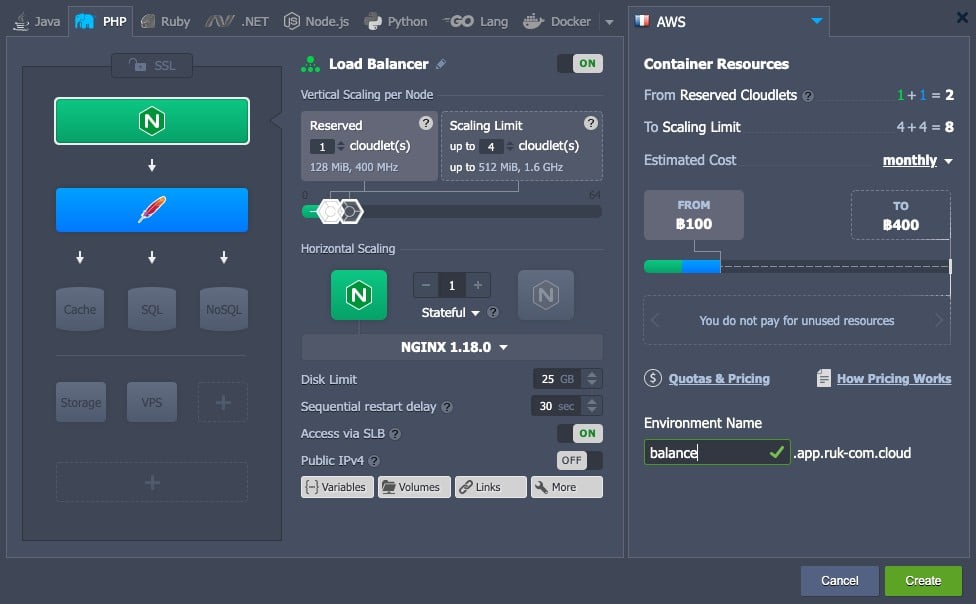
Task: Click the reserved cloudlets slider handle
Action: tap(329, 212)
